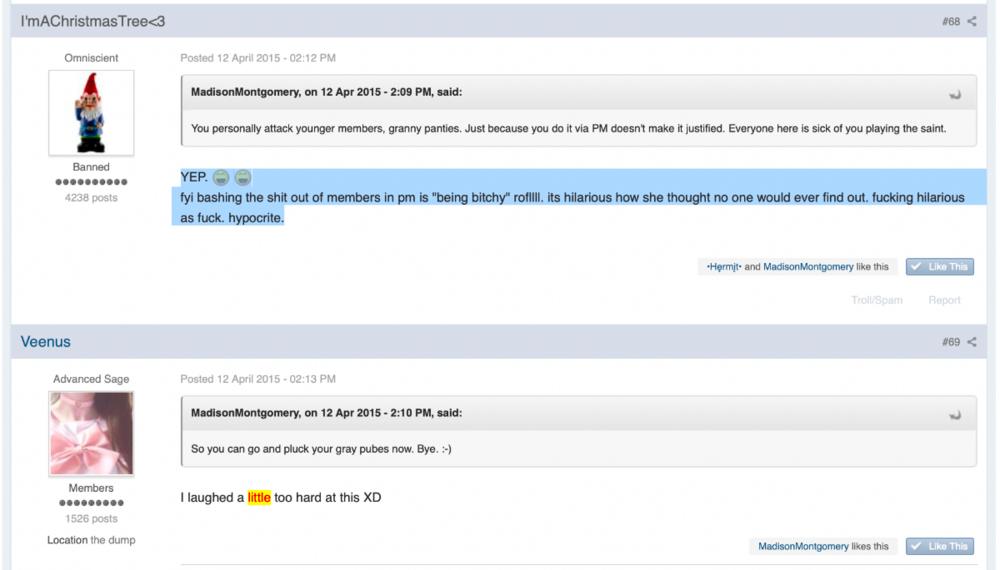Image resolution: width=1000 pixels, height=570 pixels.
Task: Click the second laughing emoji after YEP.
Action: click(x=242, y=177)
